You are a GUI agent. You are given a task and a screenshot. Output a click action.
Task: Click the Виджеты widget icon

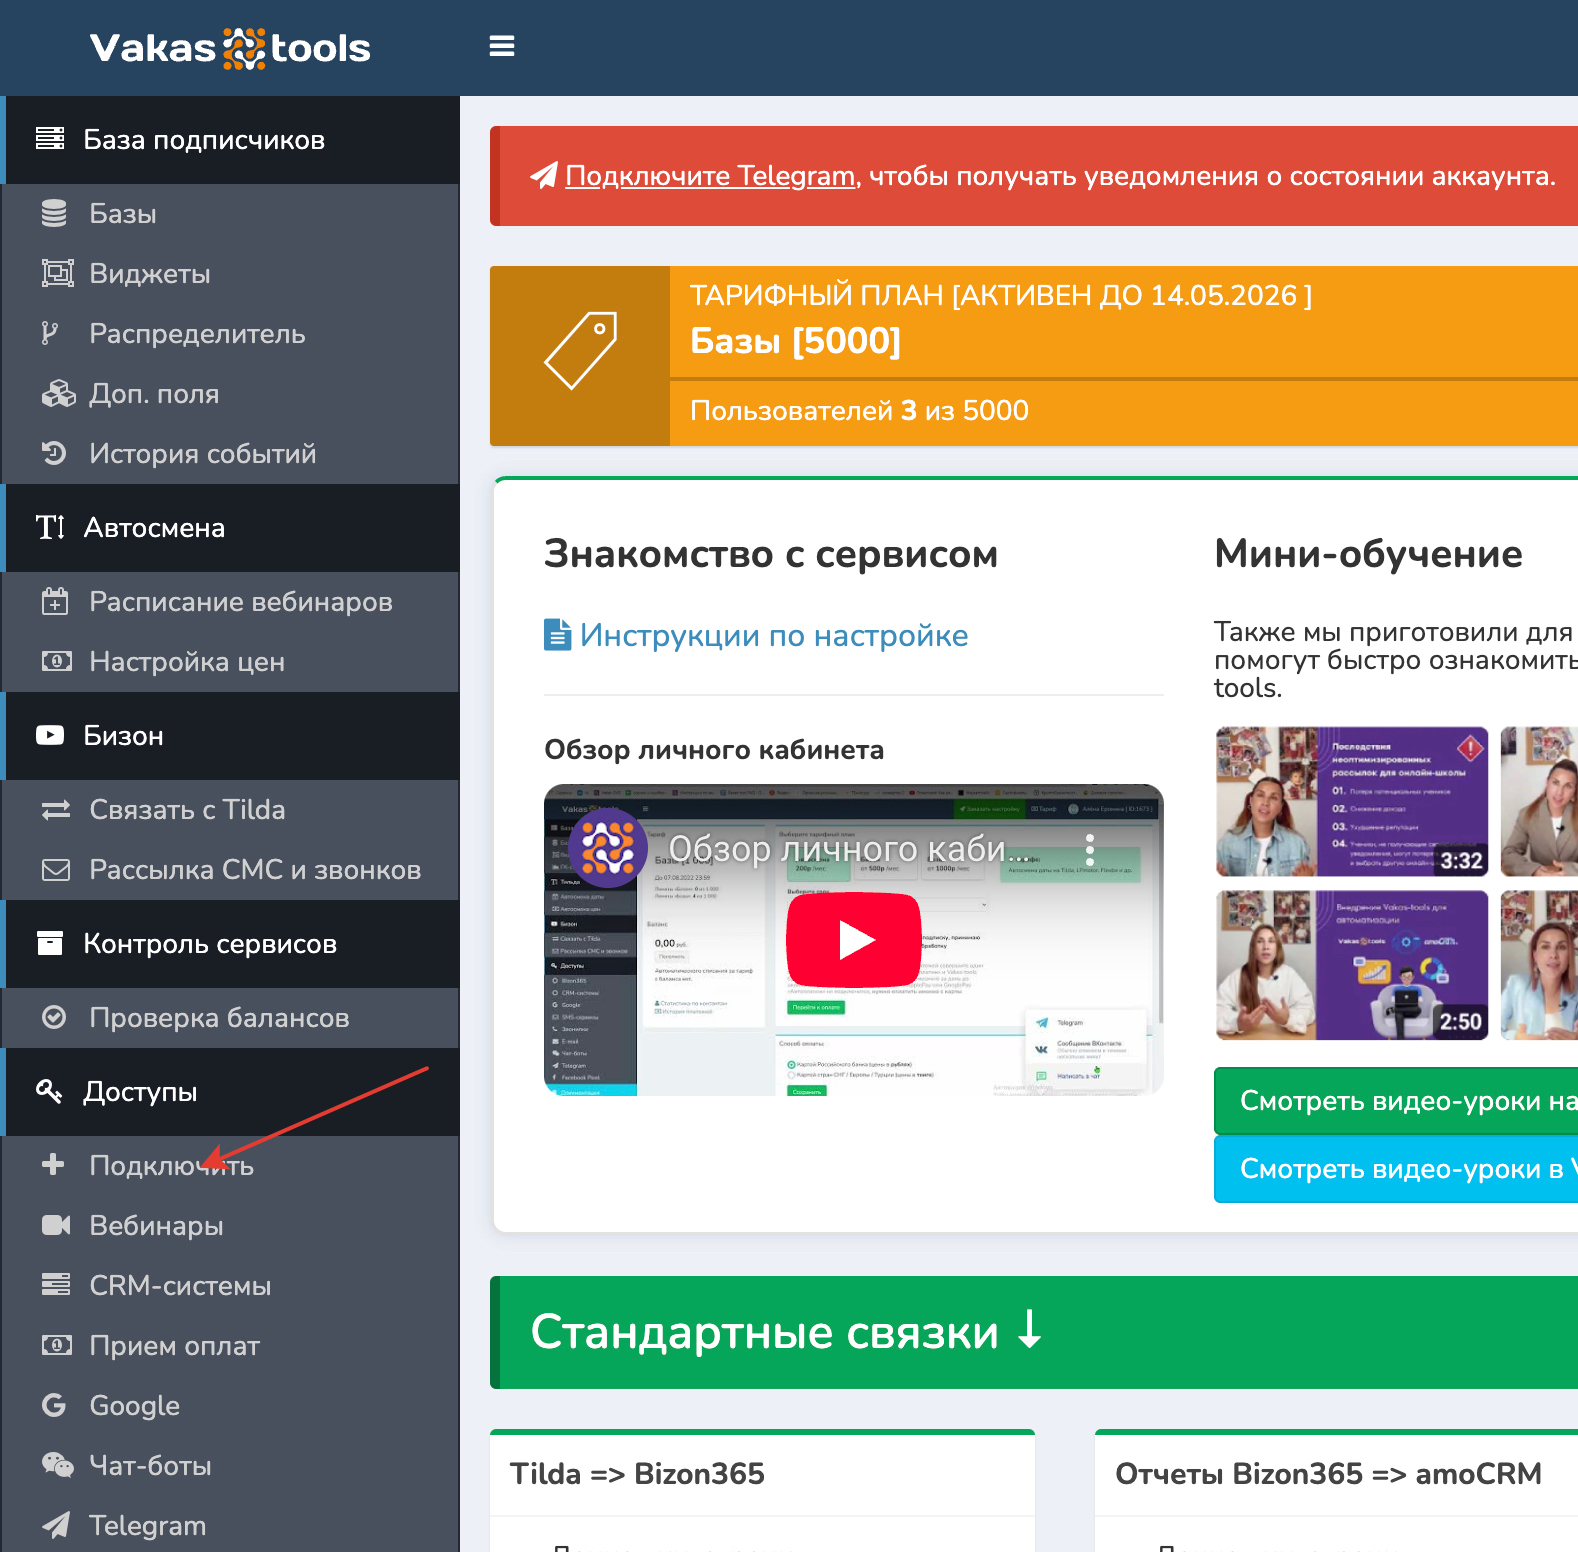tap(57, 273)
